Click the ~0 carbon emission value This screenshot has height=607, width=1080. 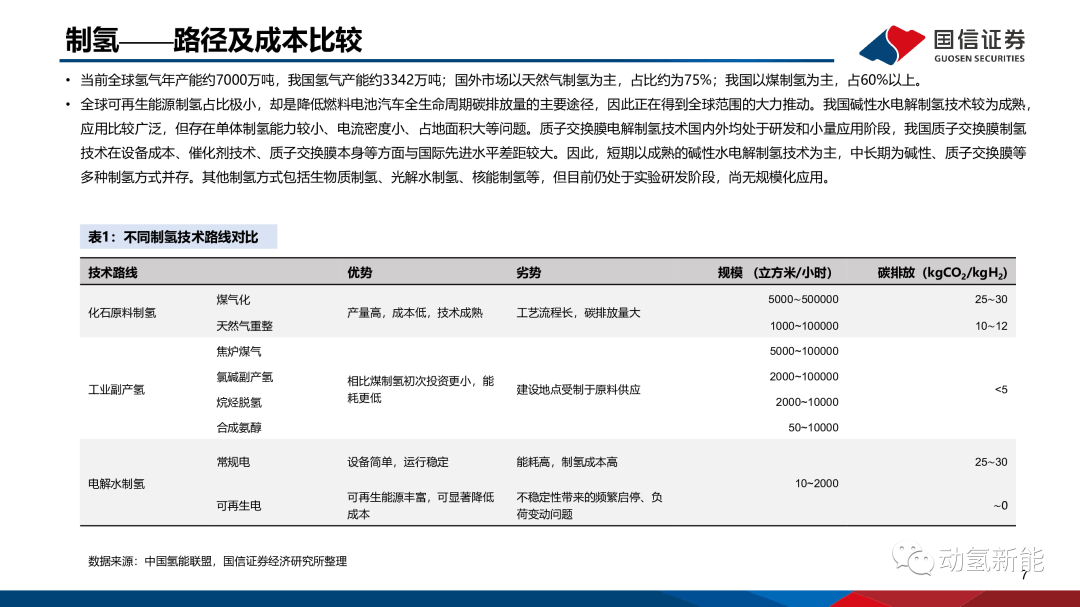click(1000, 506)
